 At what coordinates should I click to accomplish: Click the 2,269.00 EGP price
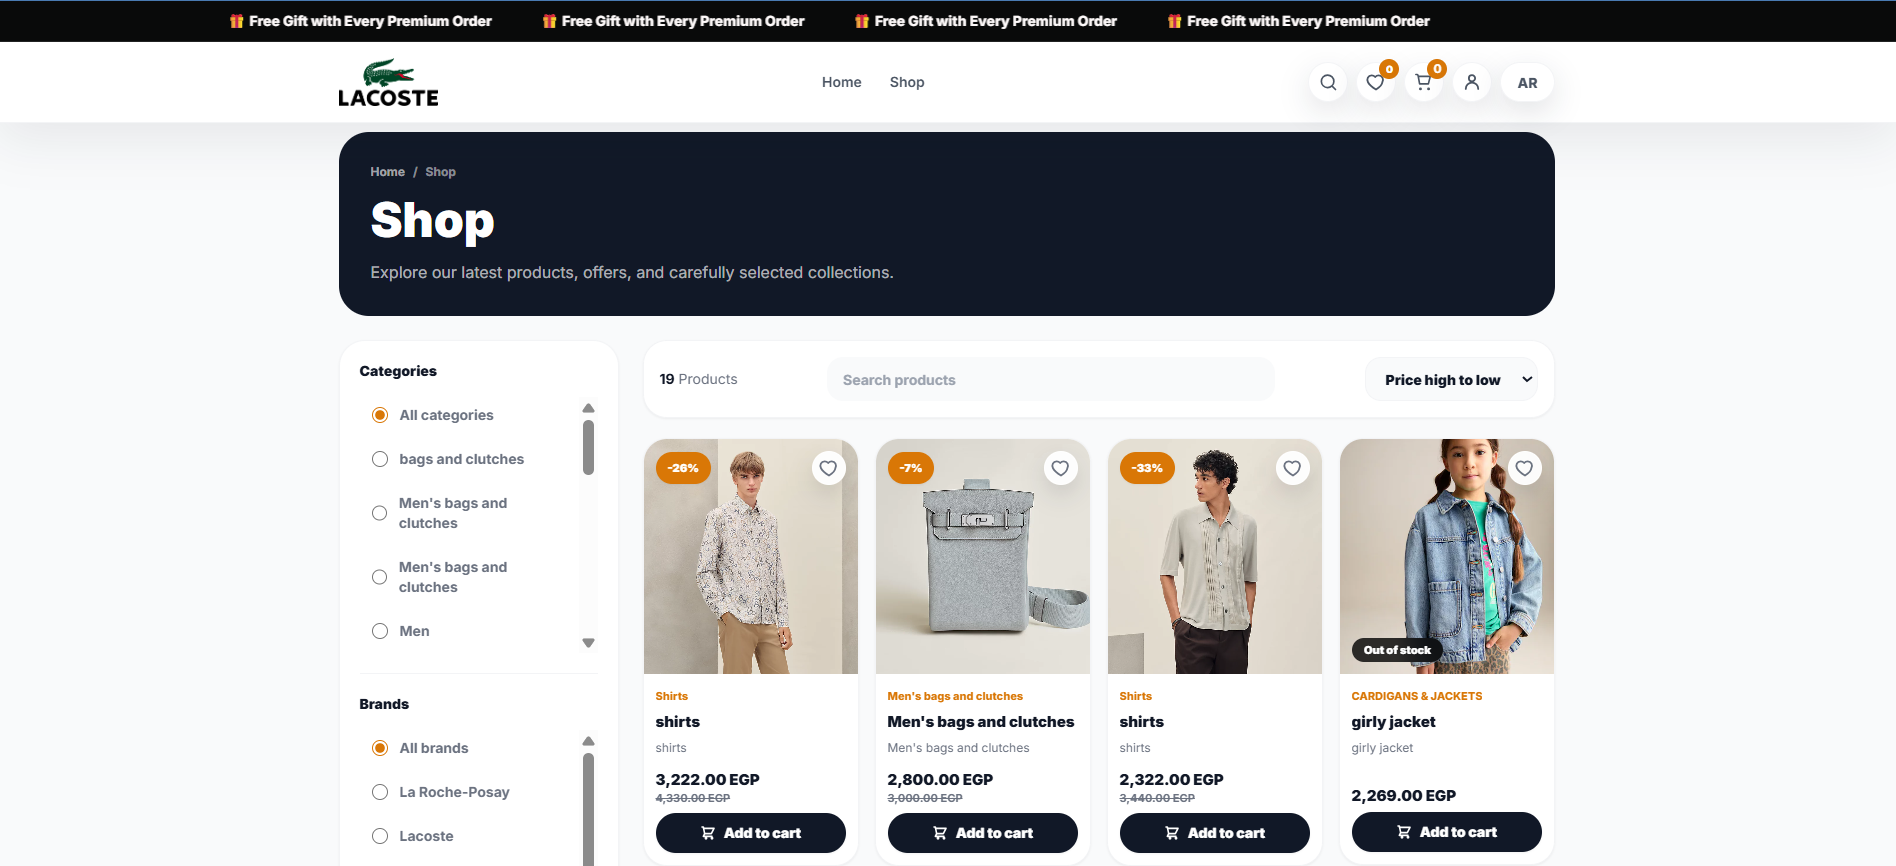click(1403, 795)
